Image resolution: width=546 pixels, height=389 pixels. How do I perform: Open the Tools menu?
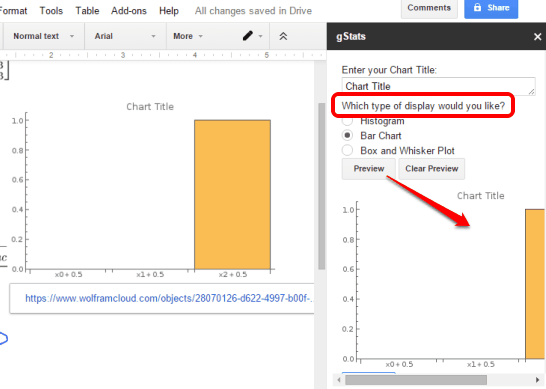[x=51, y=11]
